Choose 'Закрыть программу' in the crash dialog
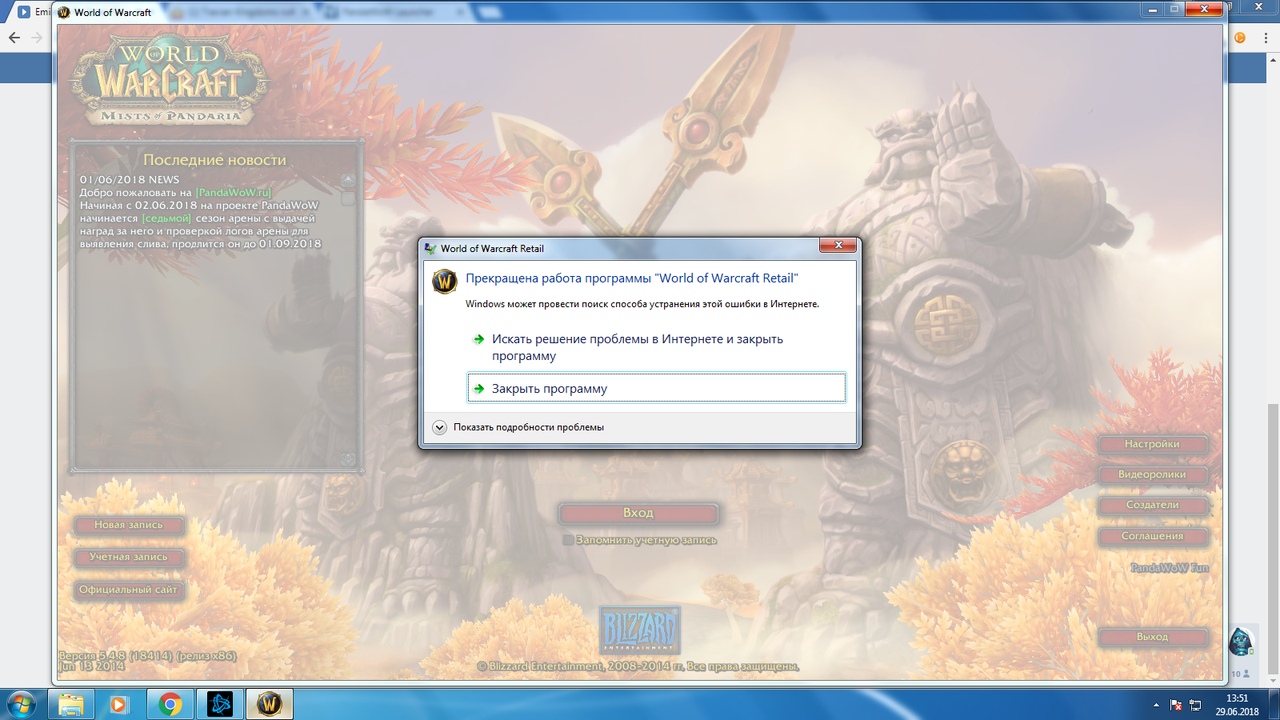This screenshot has width=1280, height=720. [656, 388]
